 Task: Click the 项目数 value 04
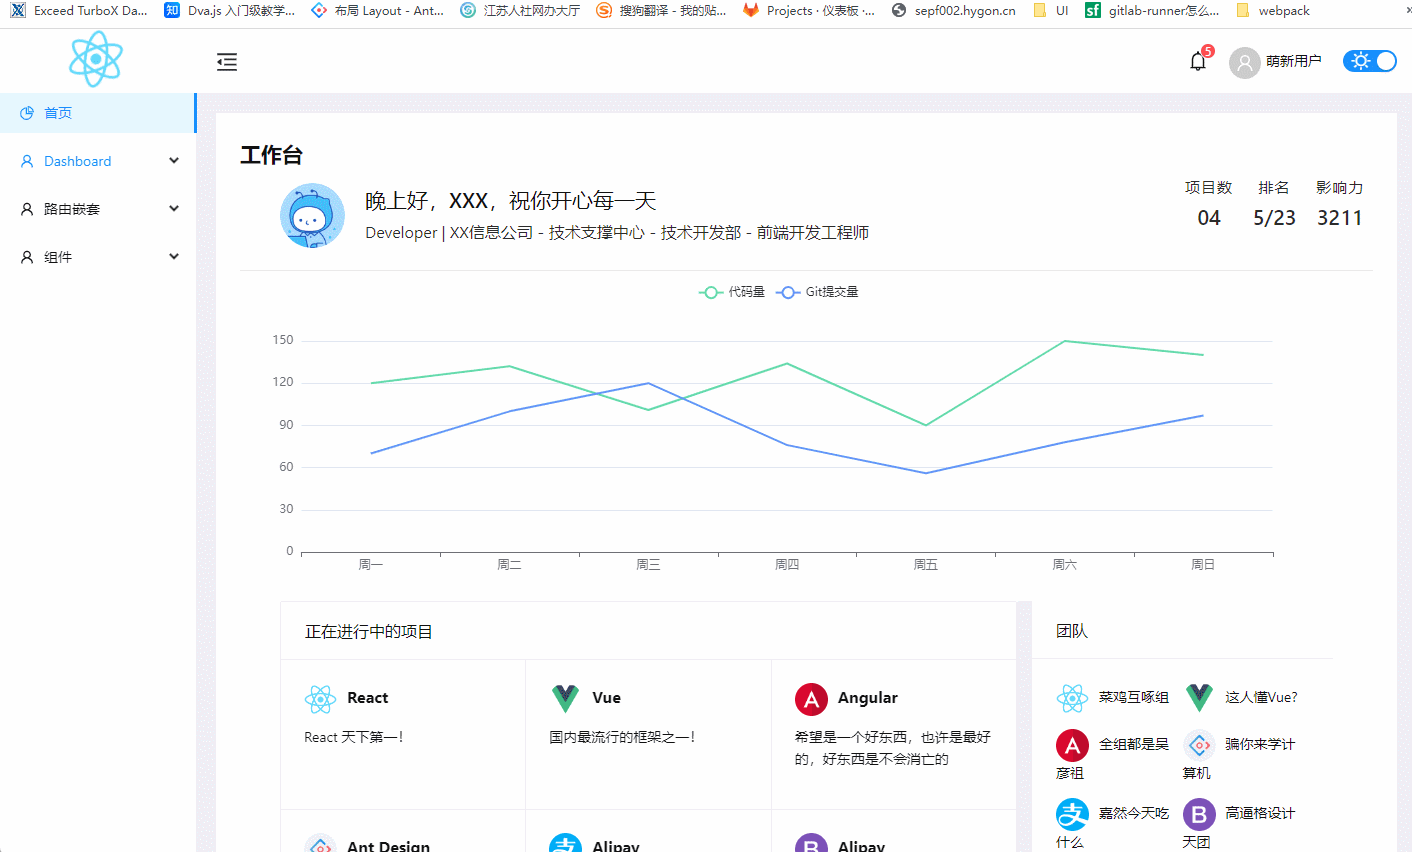[1209, 218]
